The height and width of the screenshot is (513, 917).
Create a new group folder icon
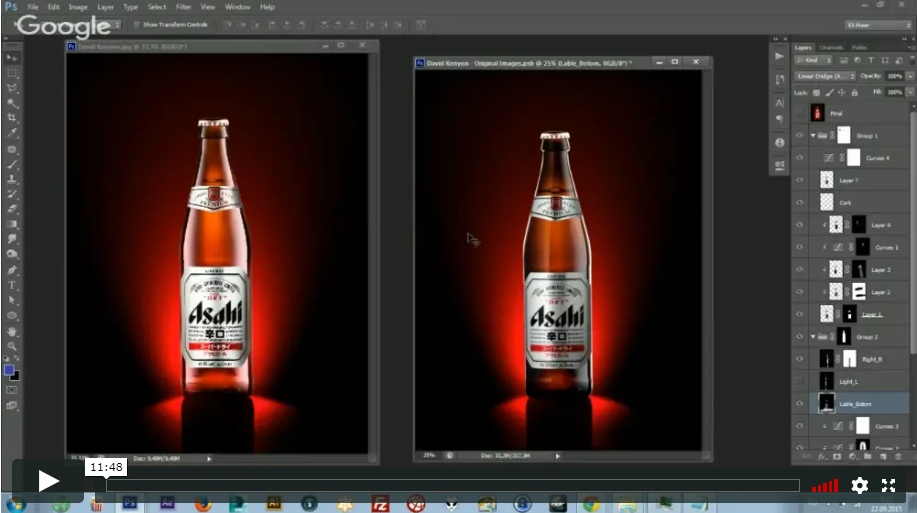point(867,456)
